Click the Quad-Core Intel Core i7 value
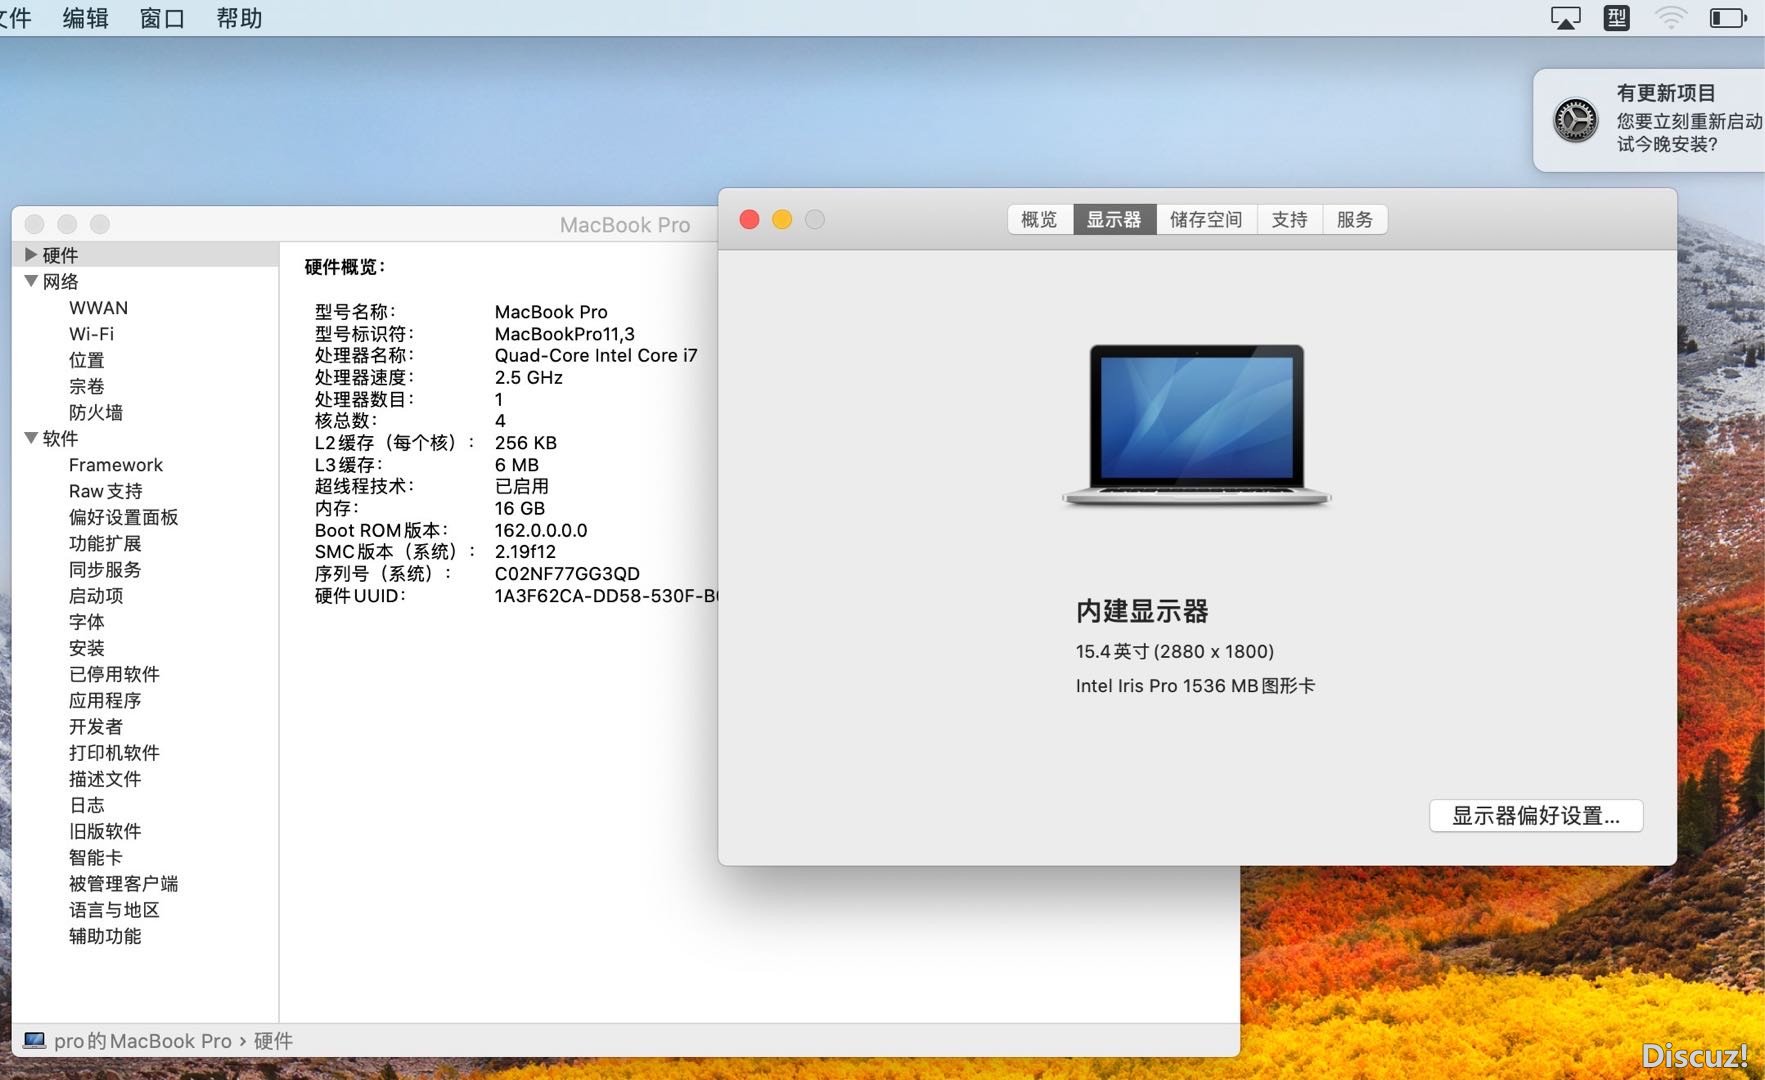 [x=596, y=355]
